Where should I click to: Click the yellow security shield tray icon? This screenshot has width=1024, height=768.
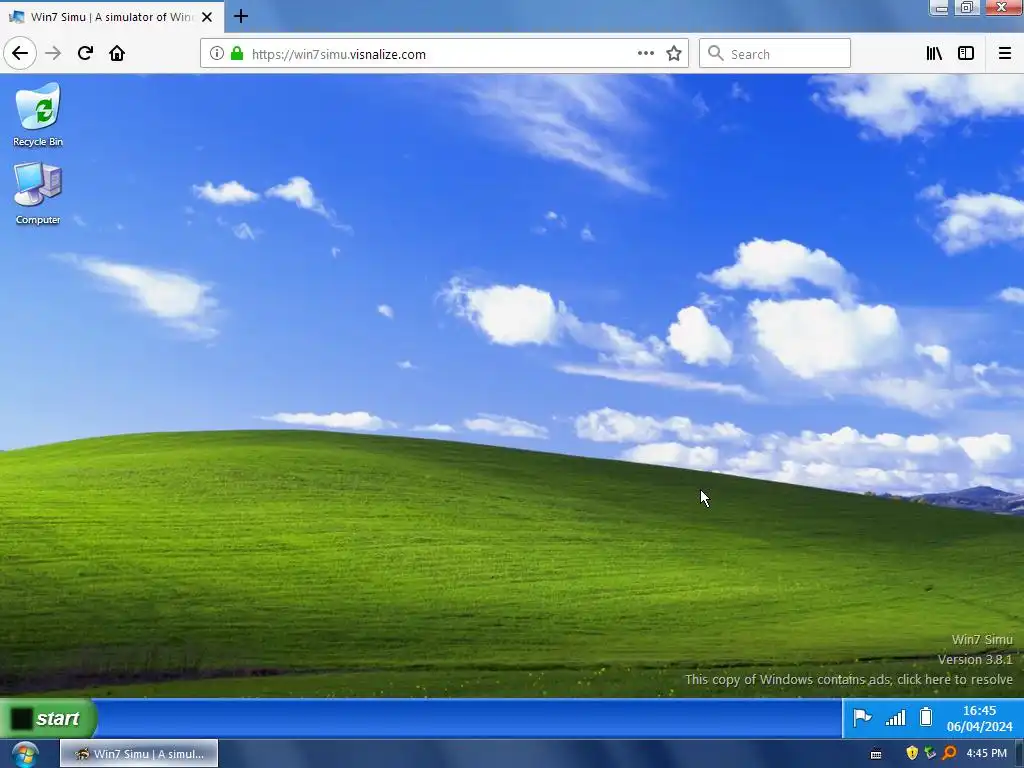[x=912, y=753]
